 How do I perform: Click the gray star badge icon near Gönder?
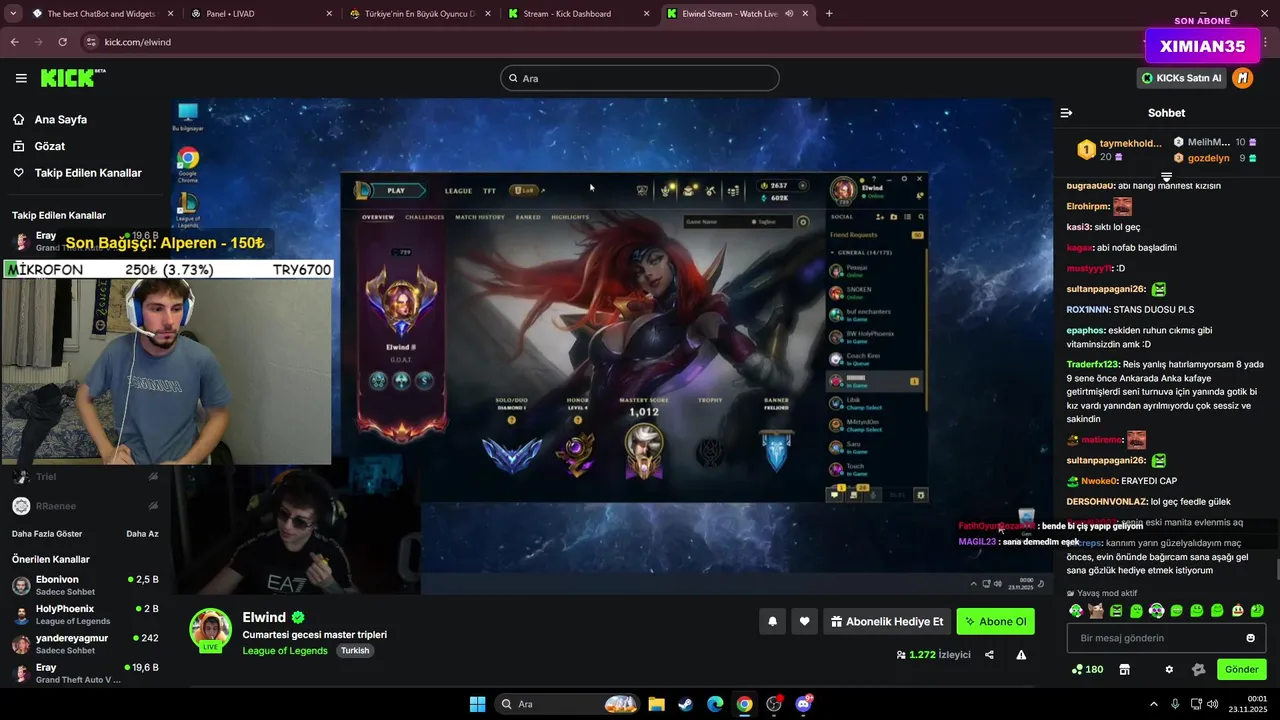point(1199,669)
